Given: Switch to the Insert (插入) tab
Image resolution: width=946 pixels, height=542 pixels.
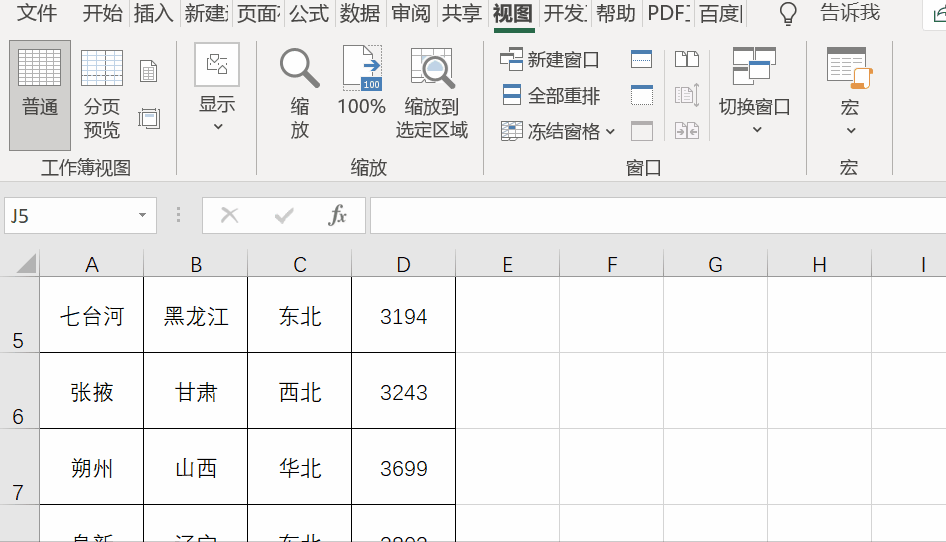Looking at the screenshot, I should (153, 13).
